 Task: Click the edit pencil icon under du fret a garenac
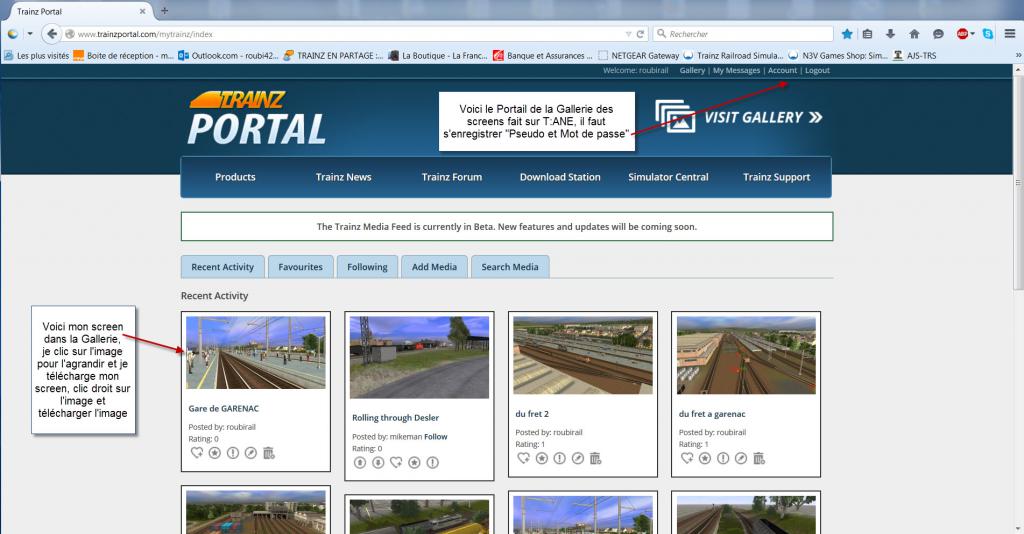click(741, 458)
